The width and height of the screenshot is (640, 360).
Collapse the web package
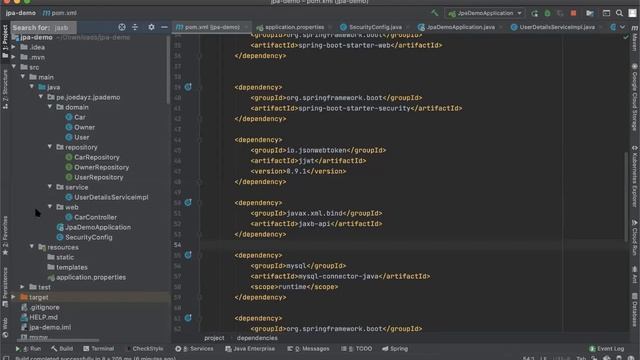[50, 207]
